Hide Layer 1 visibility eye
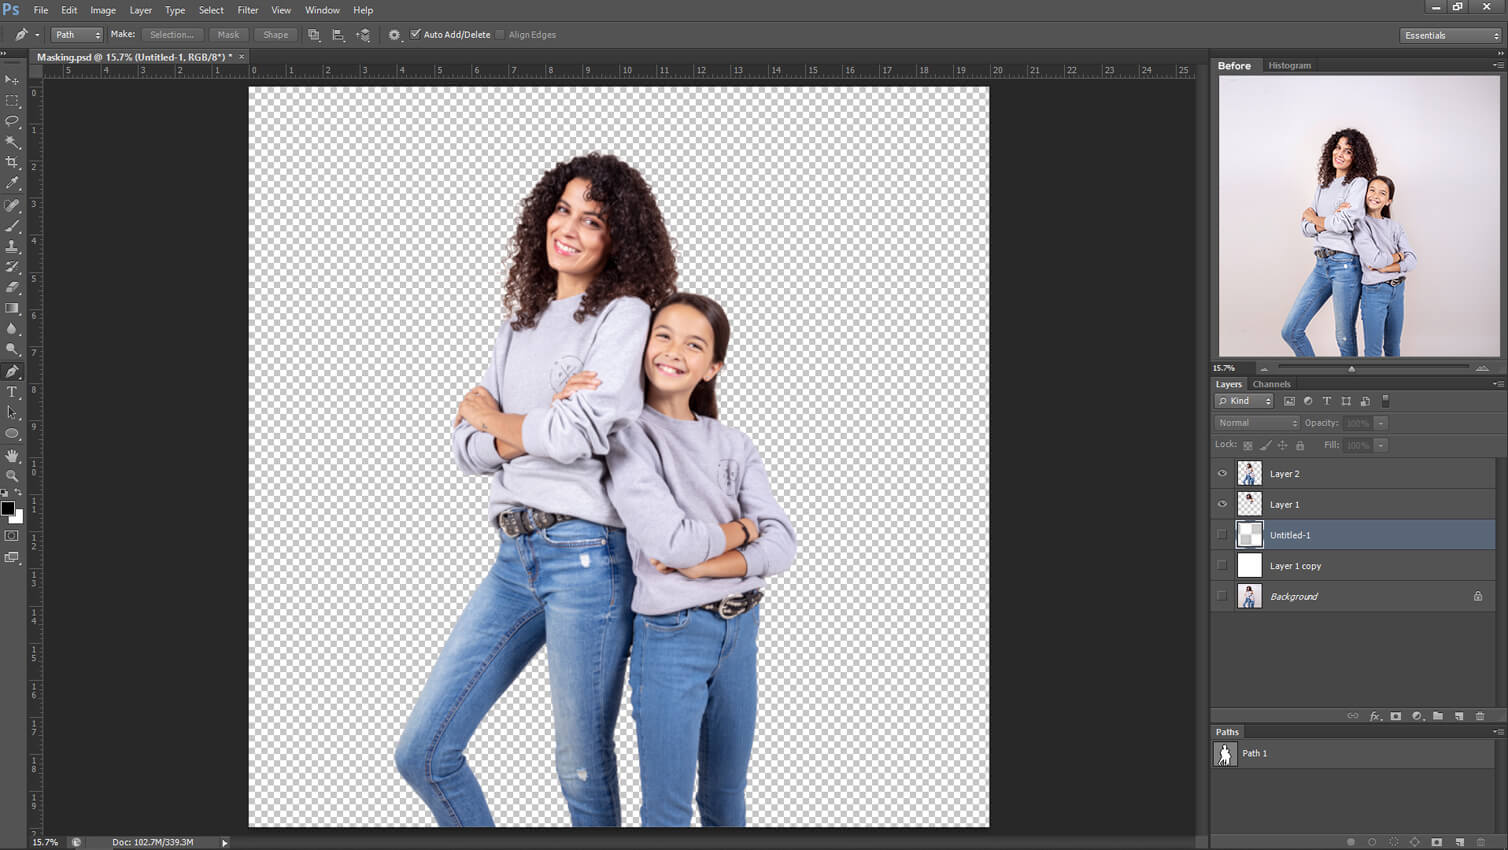The height and width of the screenshot is (850, 1508). click(1222, 504)
